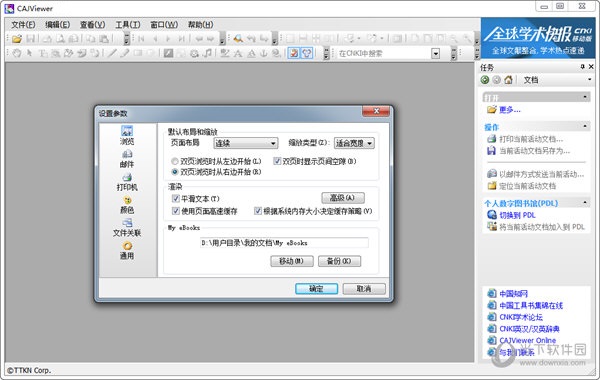The image size is (600, 380).
Task: Open the 通用 settings category
Action: point(127,250)
